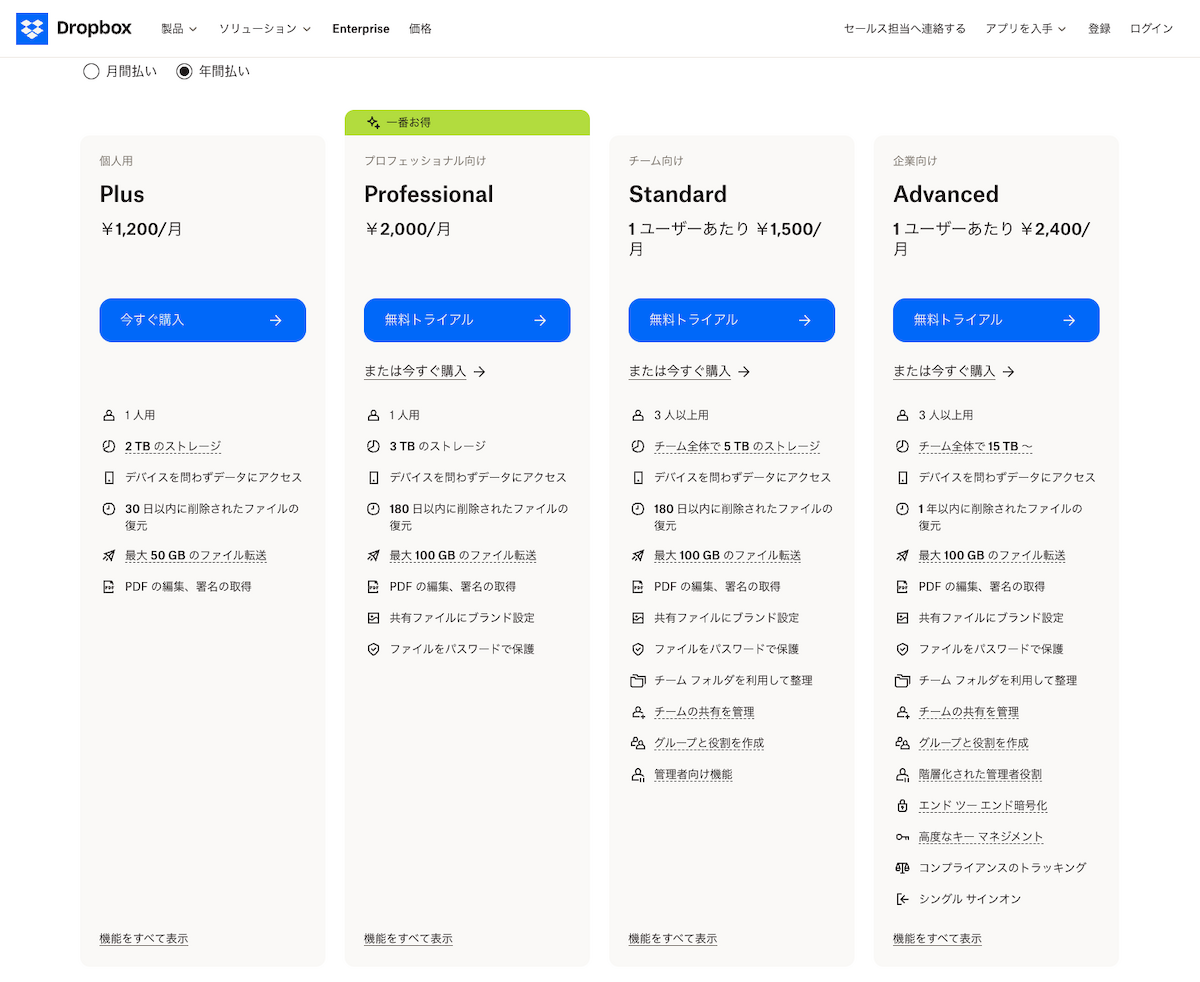Expand the 製品 dropdown menu
This screenshot has width=1200, height=982.
click(x=179, y=29)
